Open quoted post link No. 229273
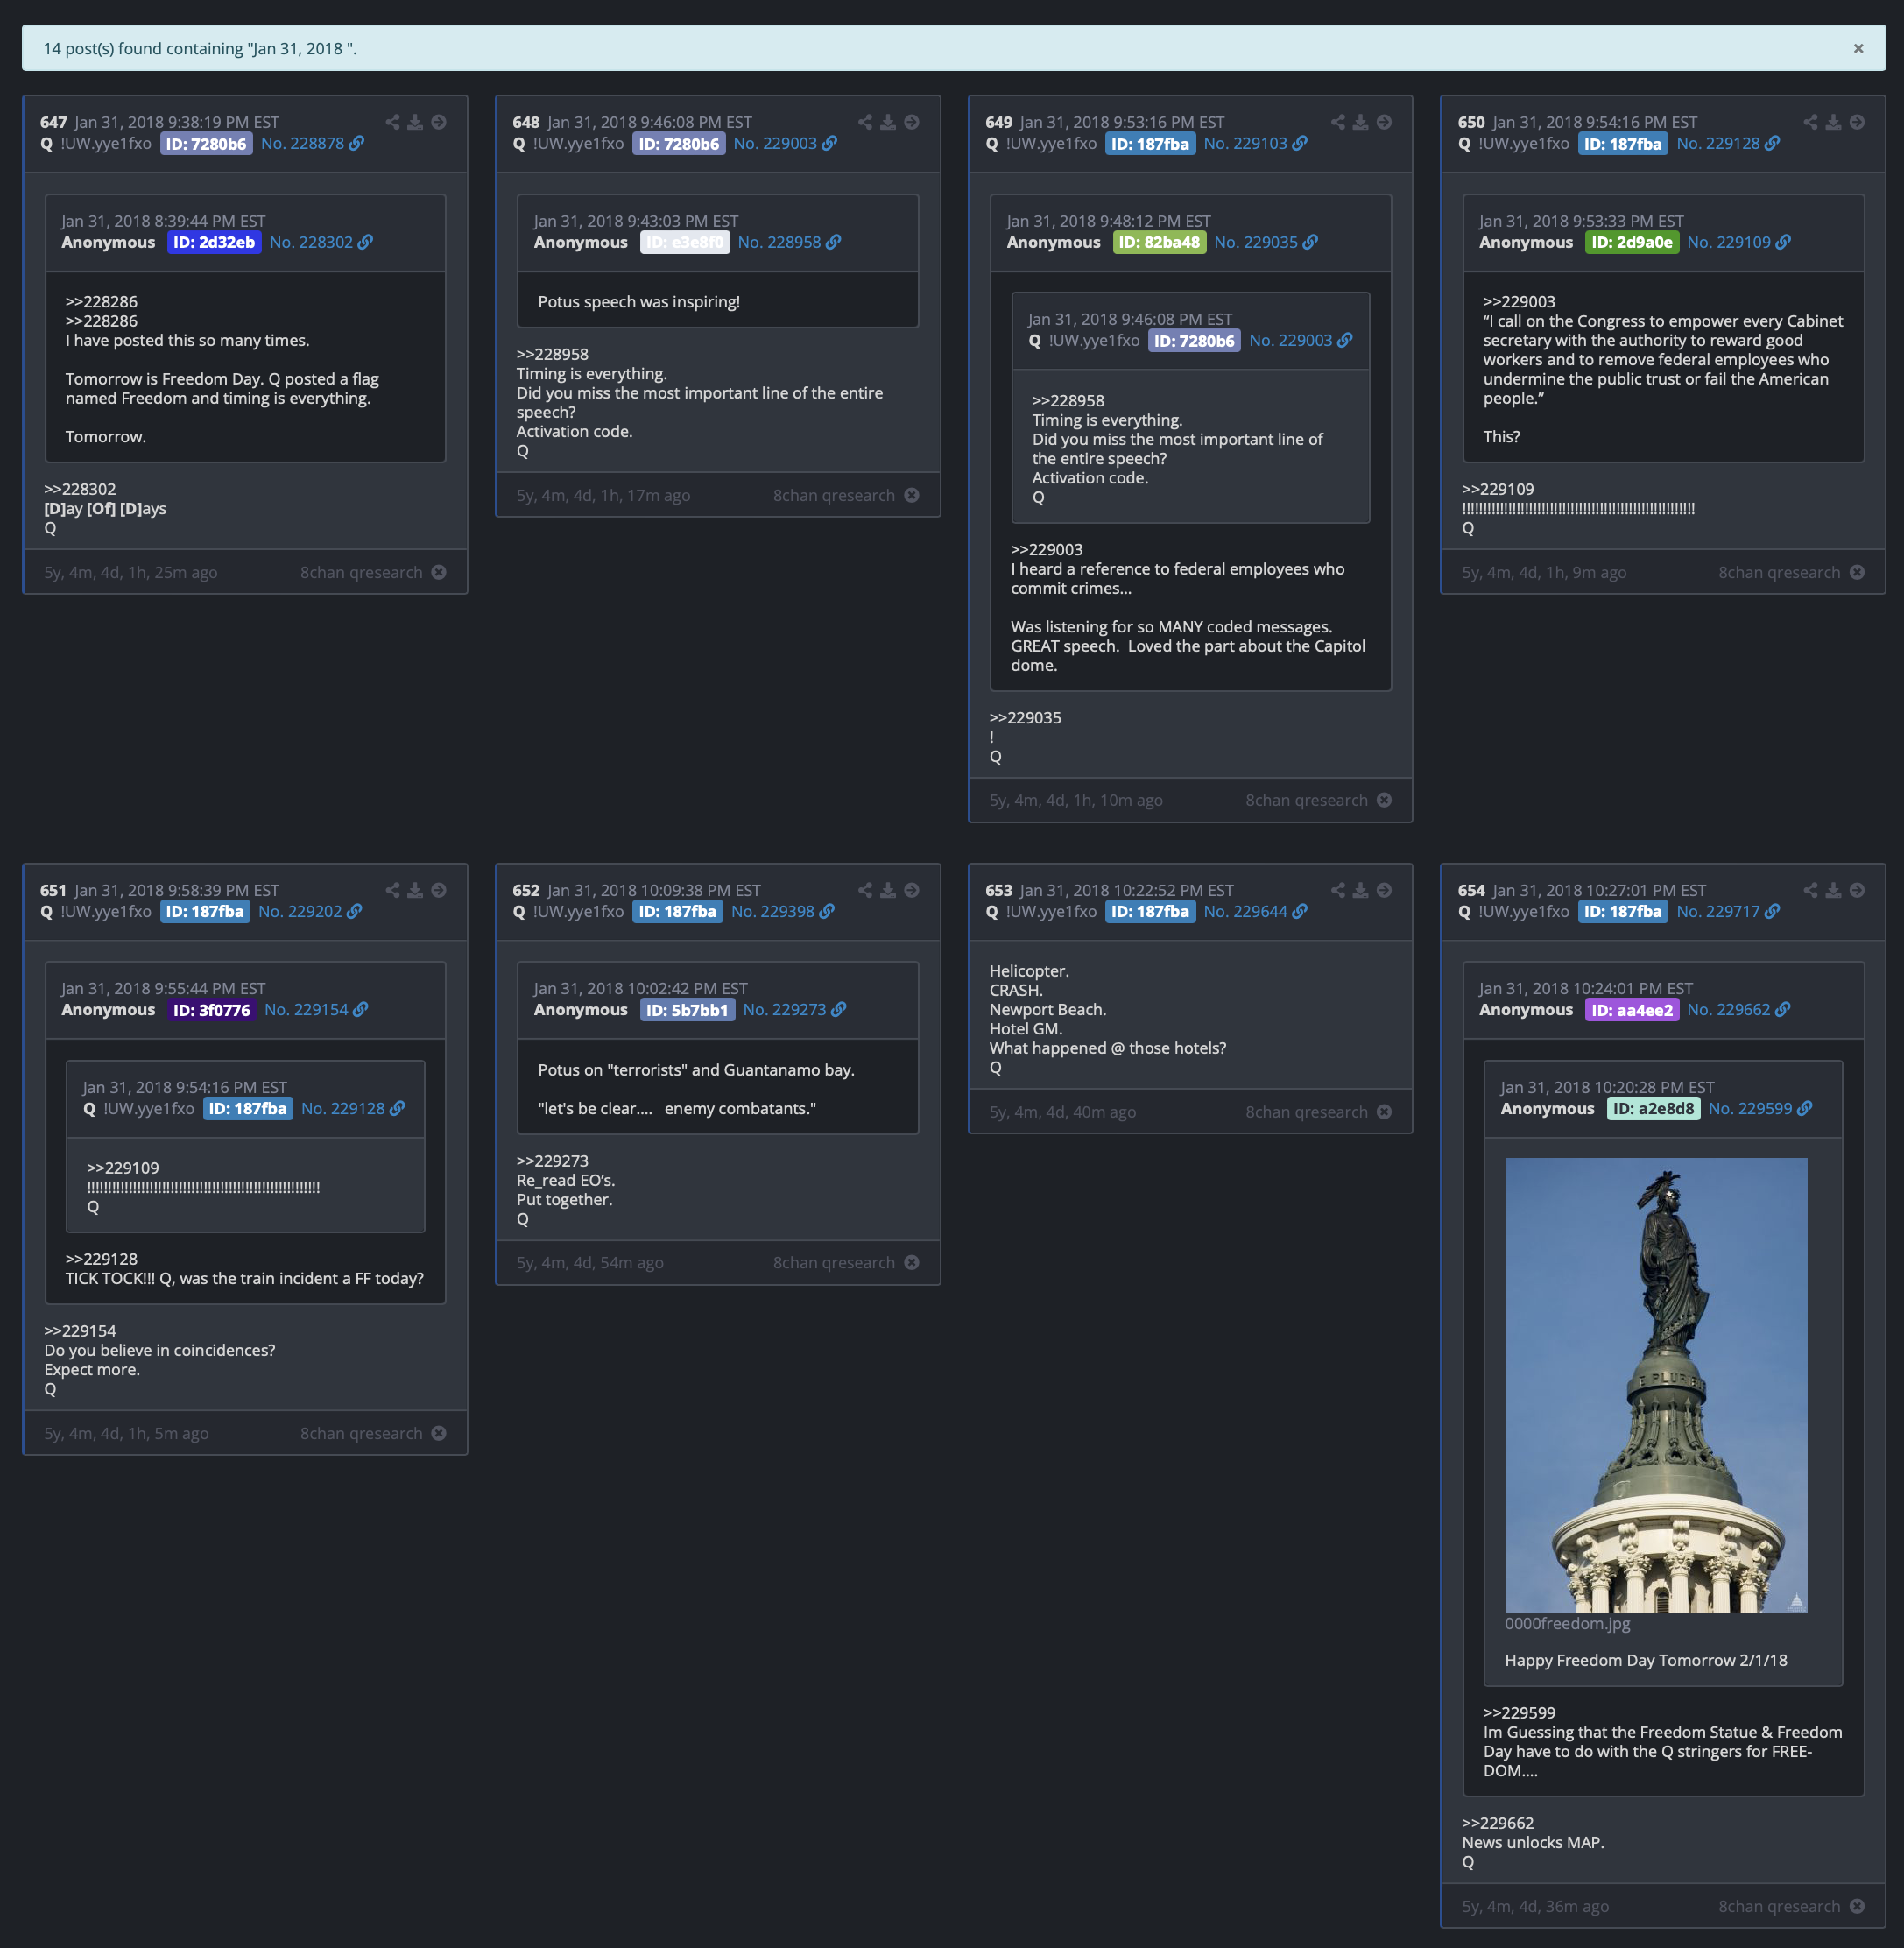The image size is (1904, 1948). (x=794, y=1009)
